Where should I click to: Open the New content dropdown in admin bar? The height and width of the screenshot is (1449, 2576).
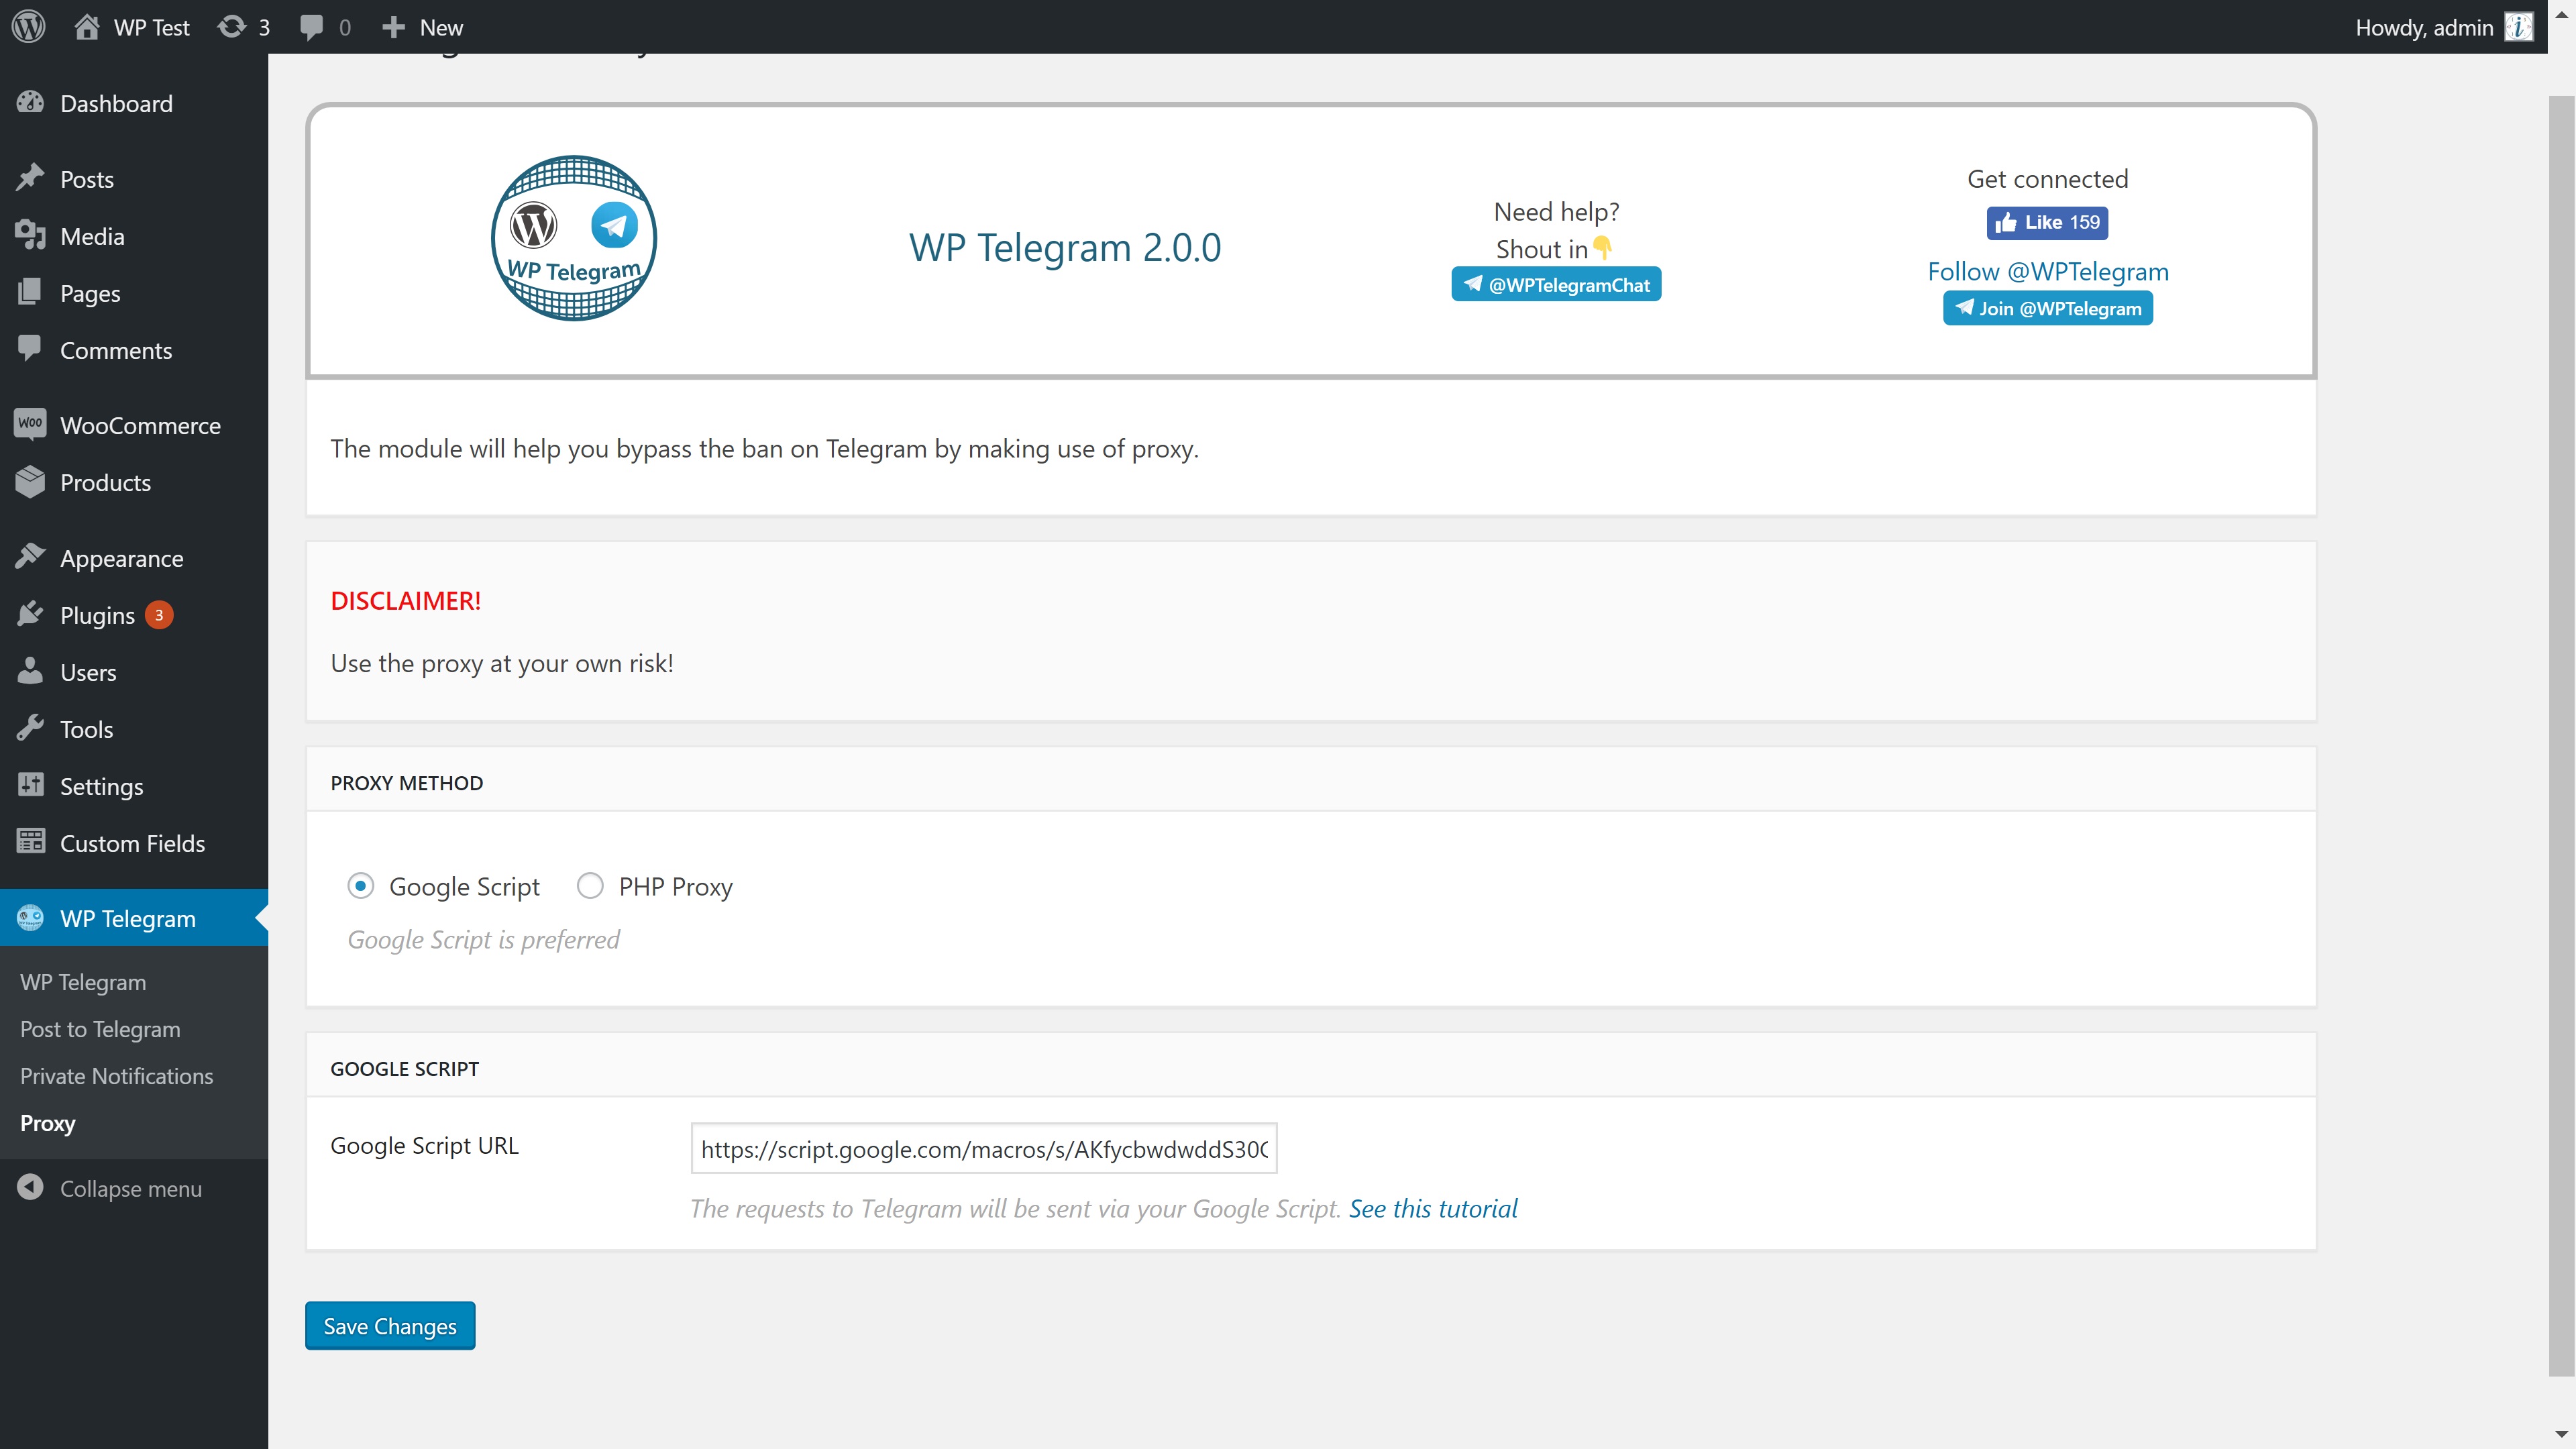point(422,27)
